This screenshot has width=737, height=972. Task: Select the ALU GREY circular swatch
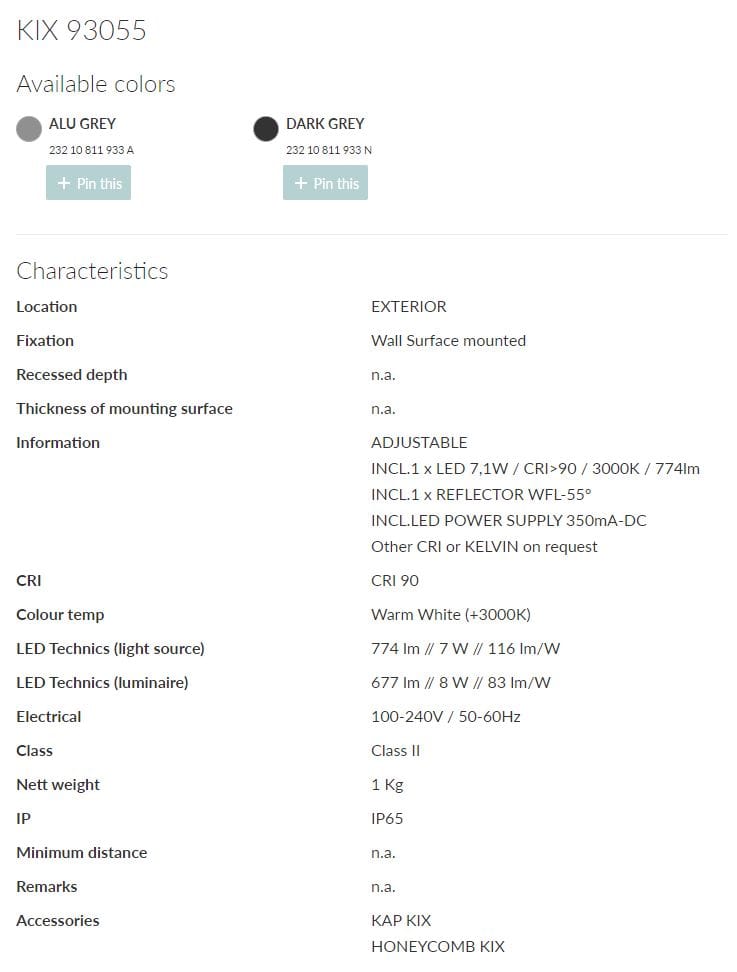[x=28, y=129]
